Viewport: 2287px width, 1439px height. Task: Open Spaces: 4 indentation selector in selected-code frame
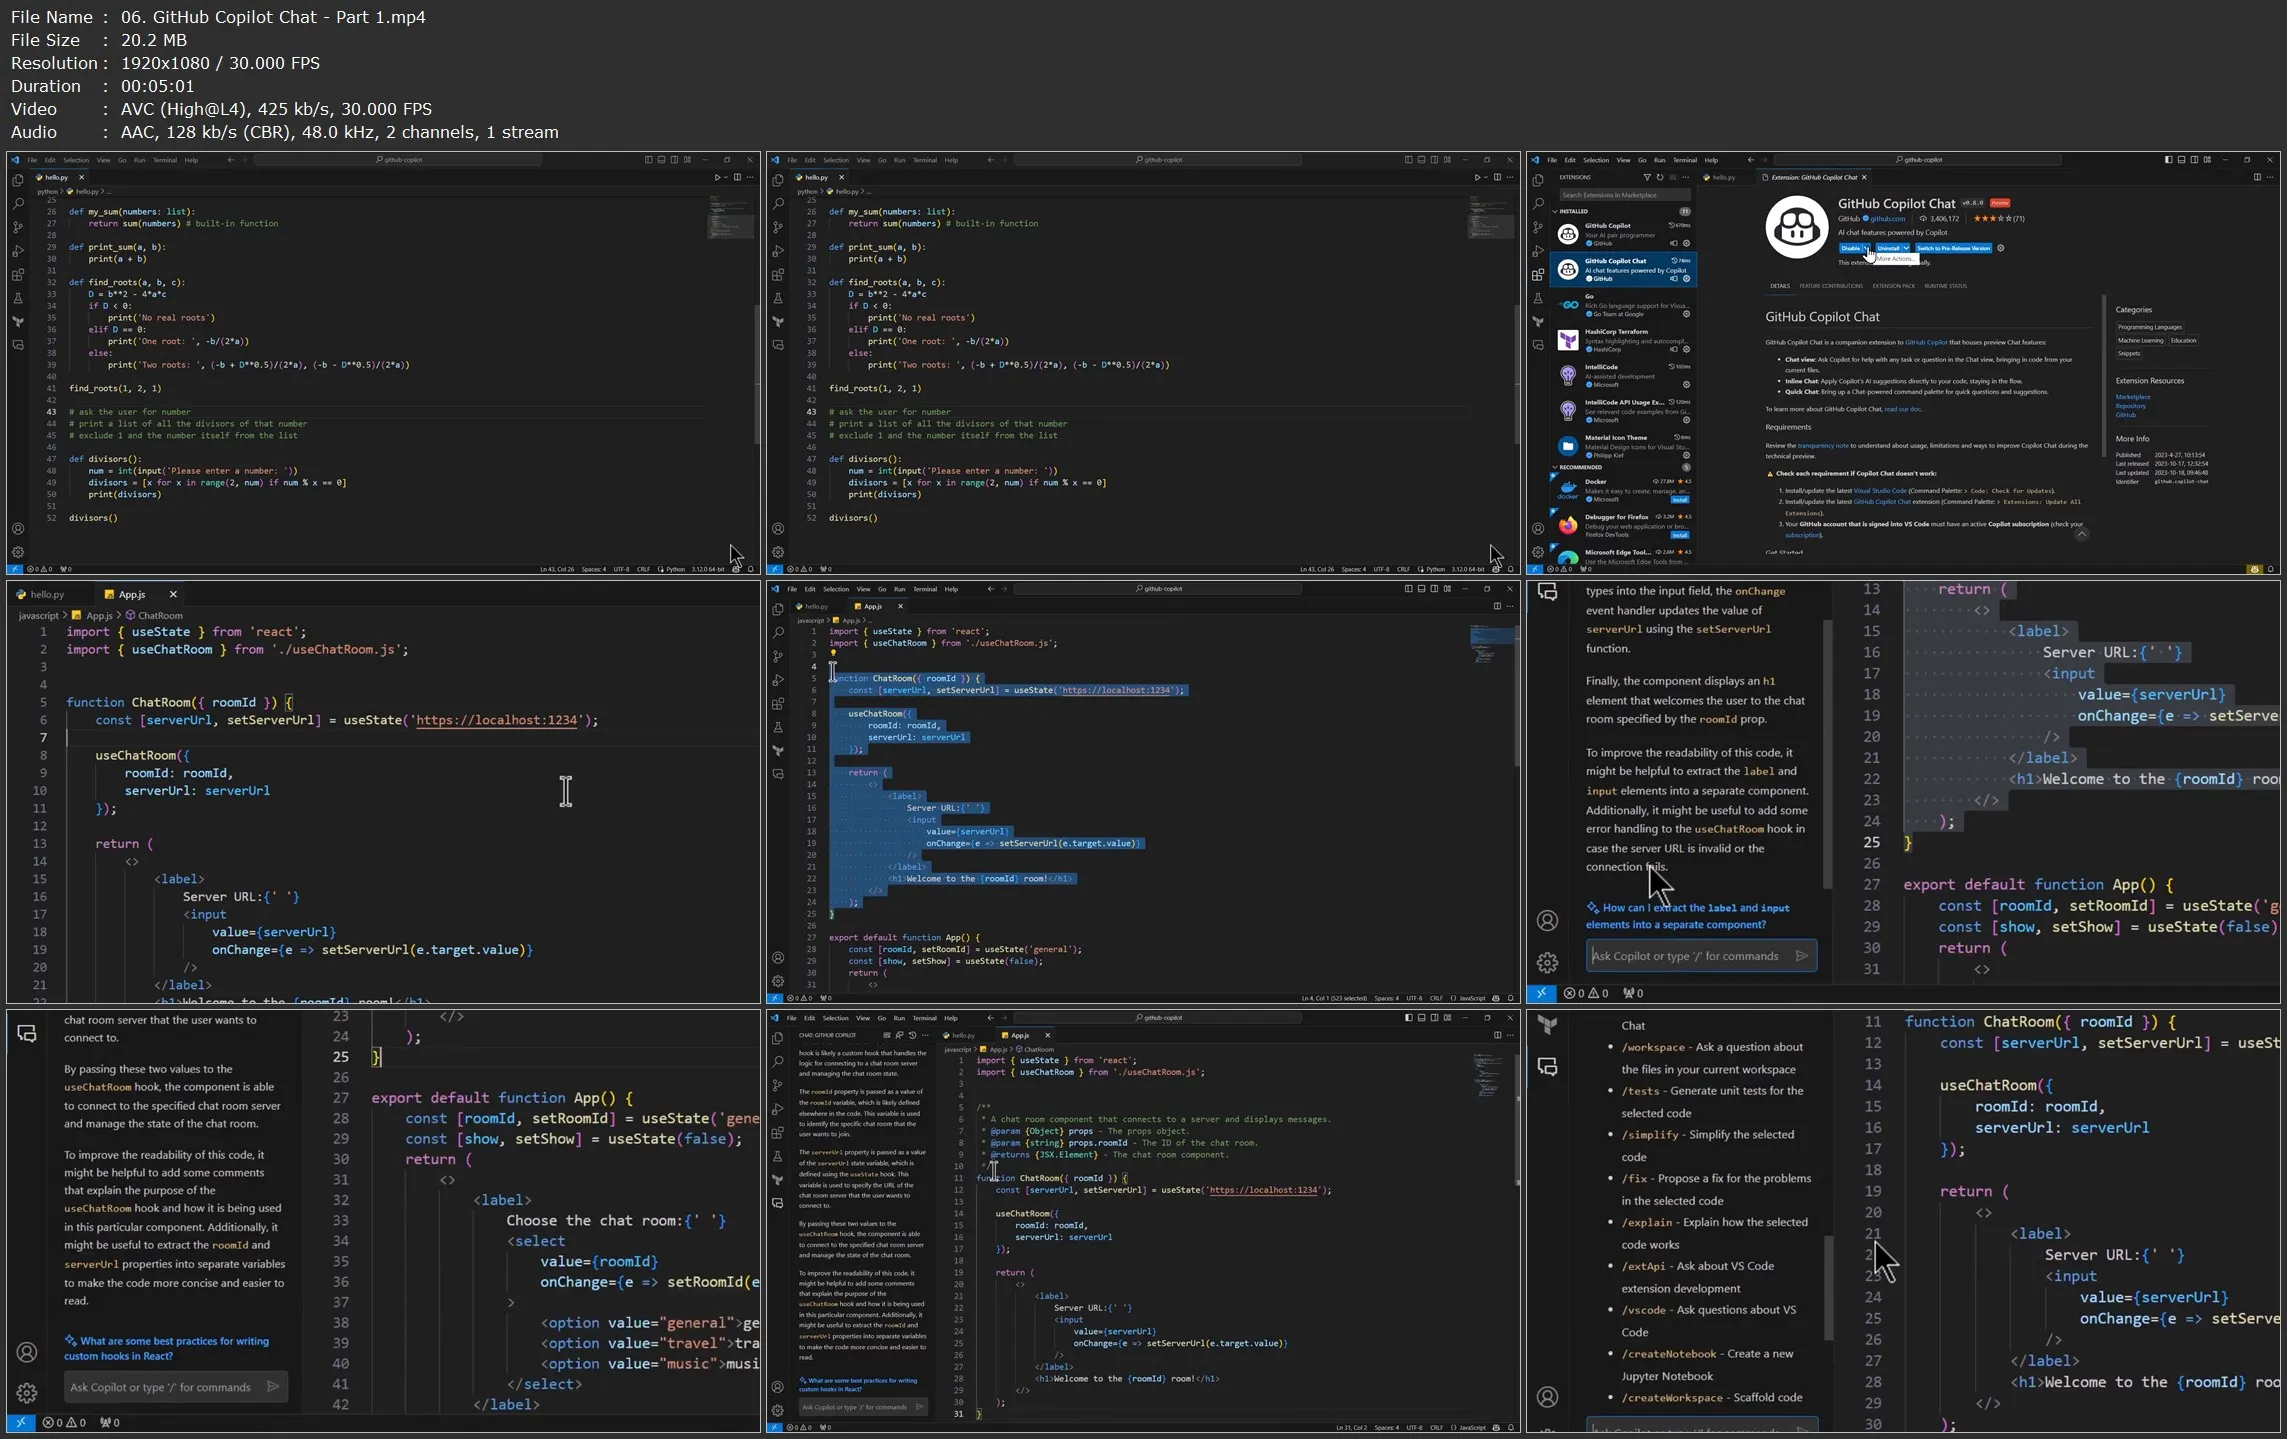click(1386, 998)
